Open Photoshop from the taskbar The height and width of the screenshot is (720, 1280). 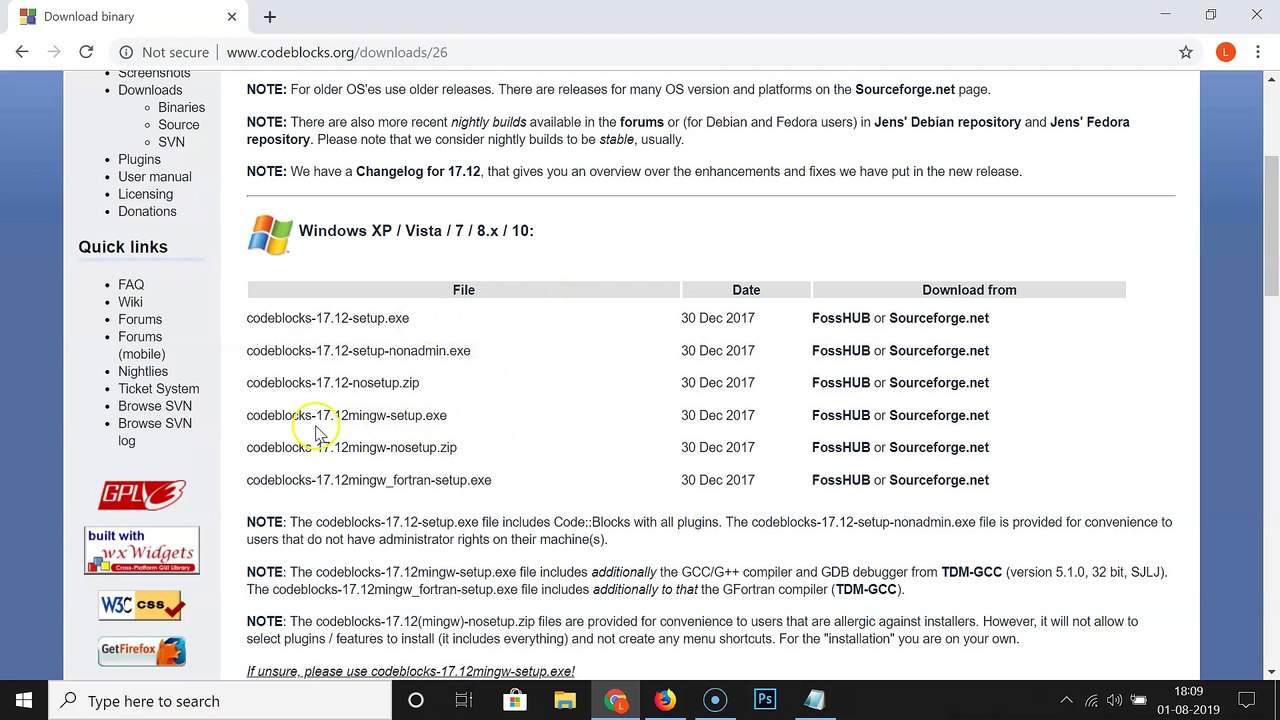point(765,700)
